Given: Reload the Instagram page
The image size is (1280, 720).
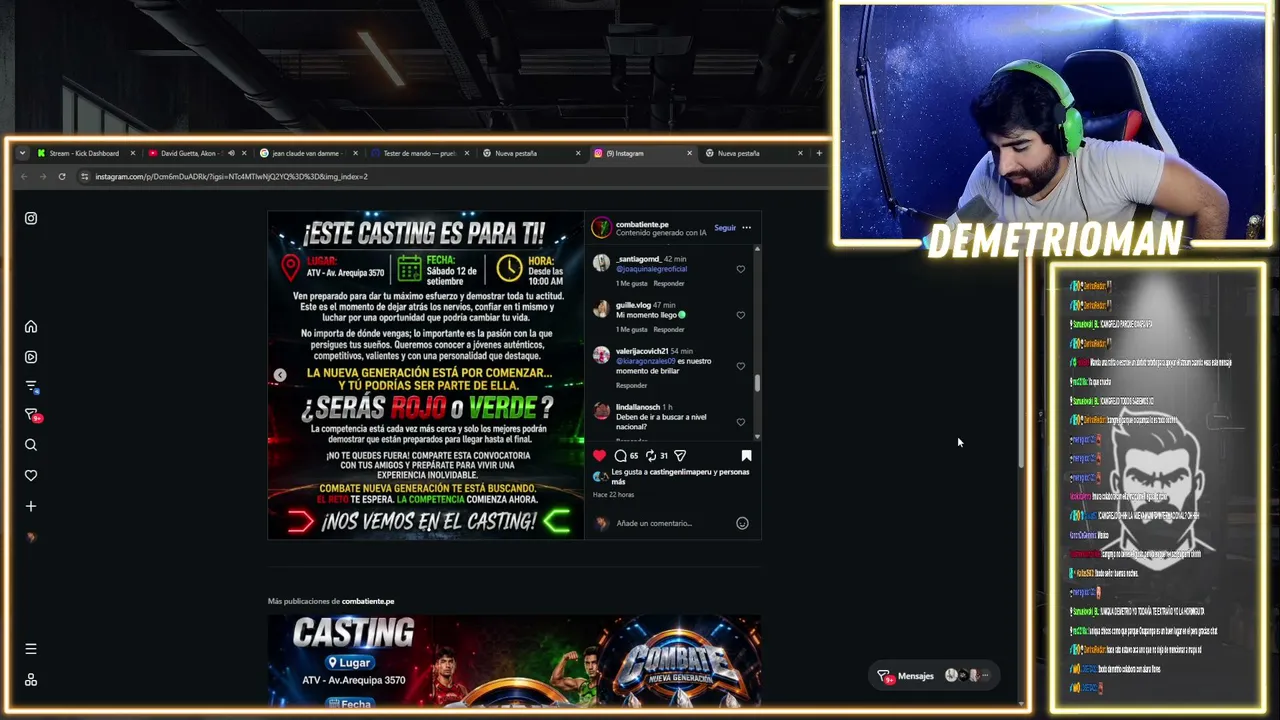Looking at the screenshot, I should click(x=62, y=177).
